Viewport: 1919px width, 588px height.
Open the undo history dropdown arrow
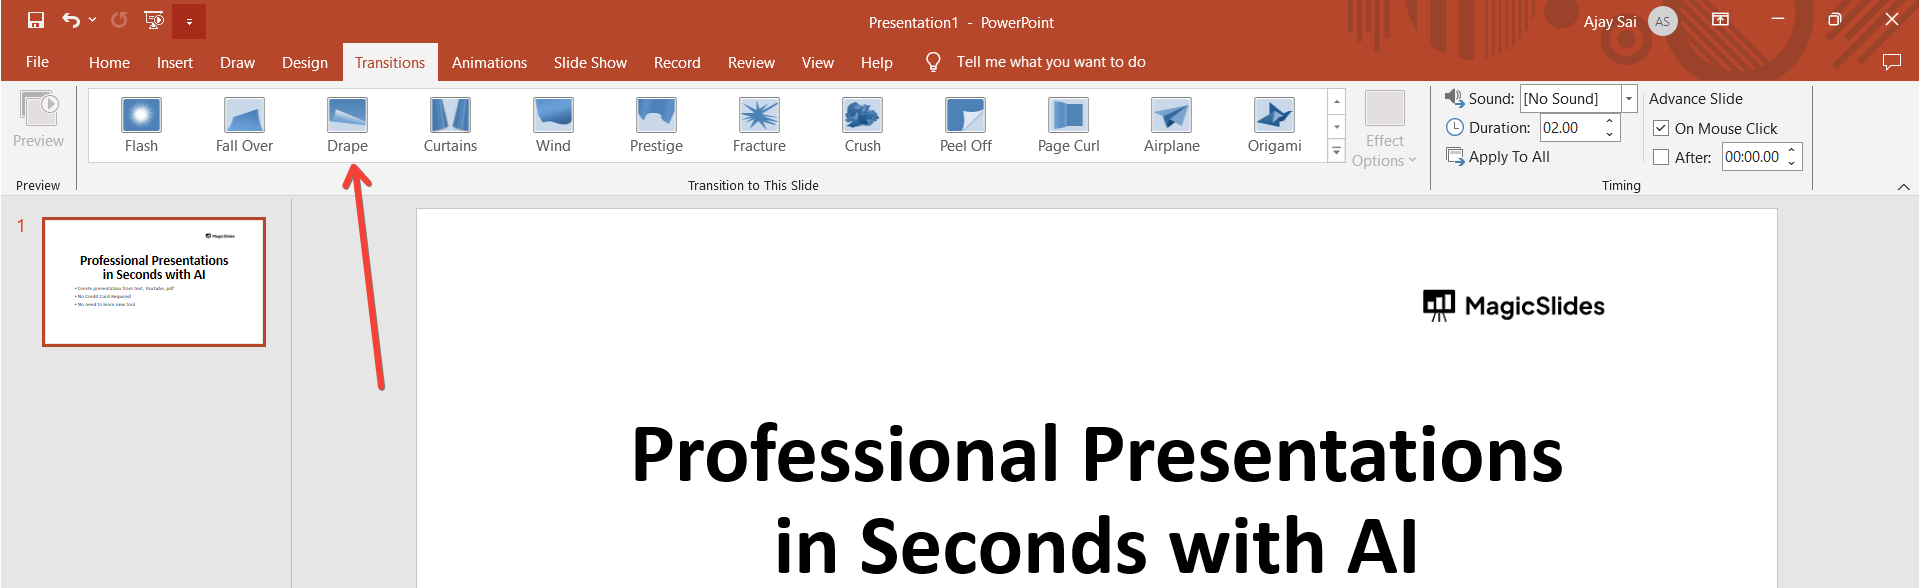point(92,20)
